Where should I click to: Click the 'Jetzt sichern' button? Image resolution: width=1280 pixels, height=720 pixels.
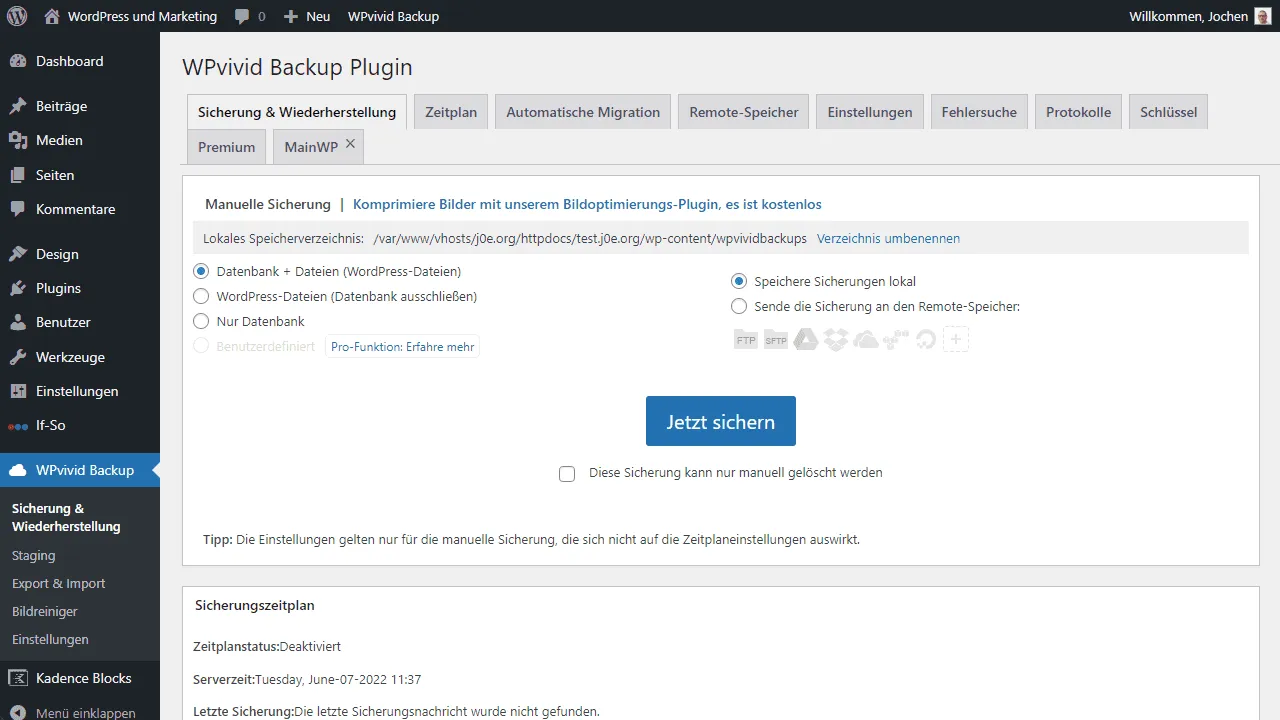pos(721,421)
